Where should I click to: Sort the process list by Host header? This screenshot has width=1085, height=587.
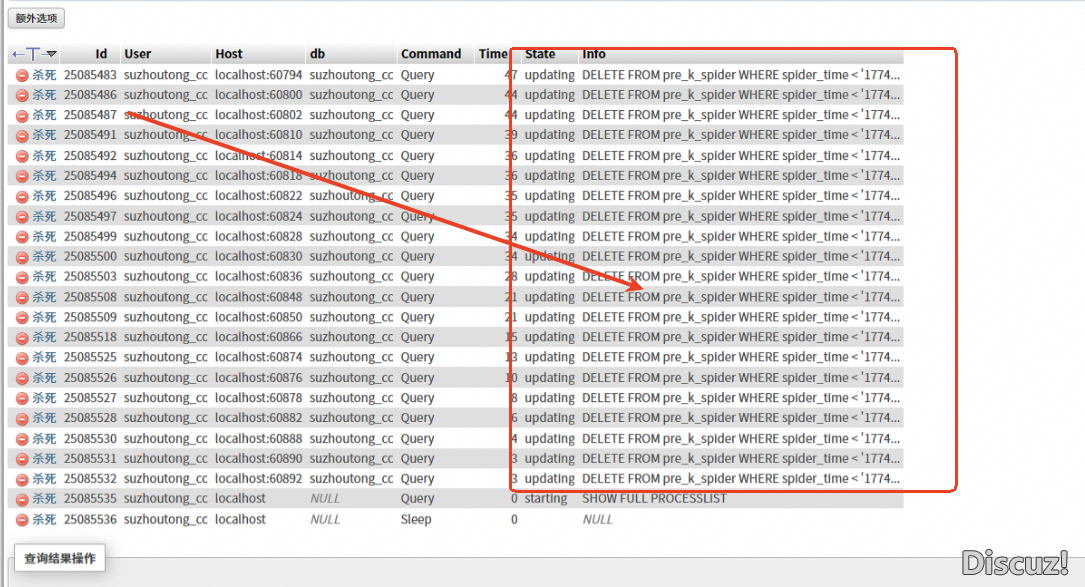tap(229, 54)
